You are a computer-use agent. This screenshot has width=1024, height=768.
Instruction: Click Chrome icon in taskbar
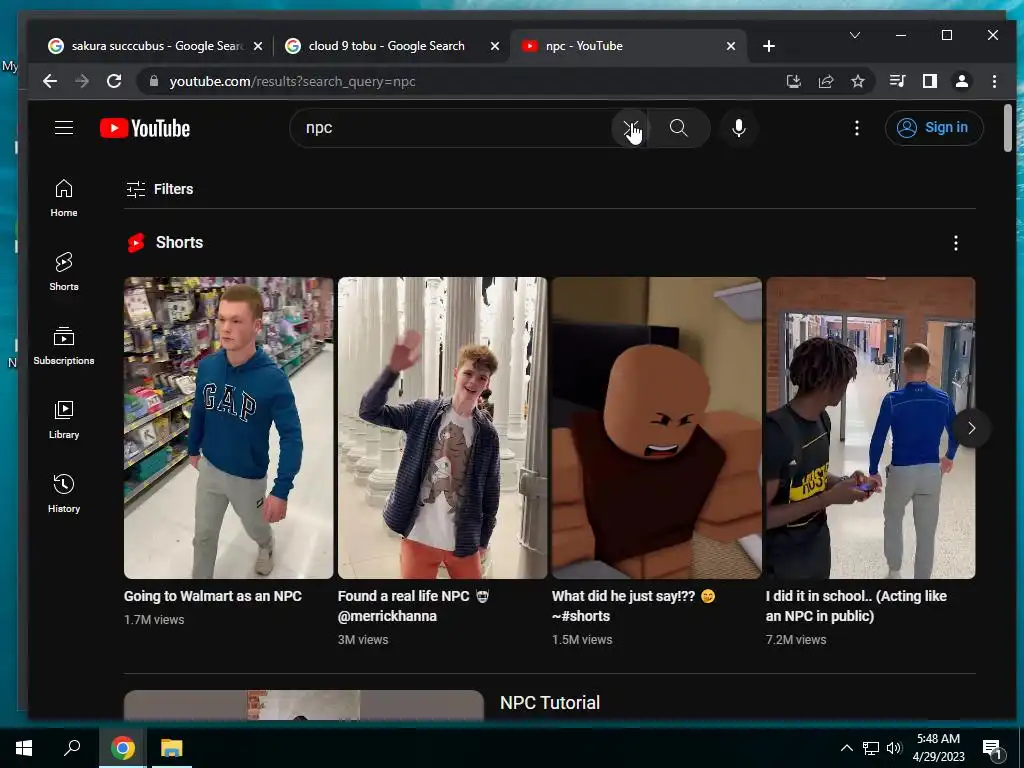pos(123,748)
